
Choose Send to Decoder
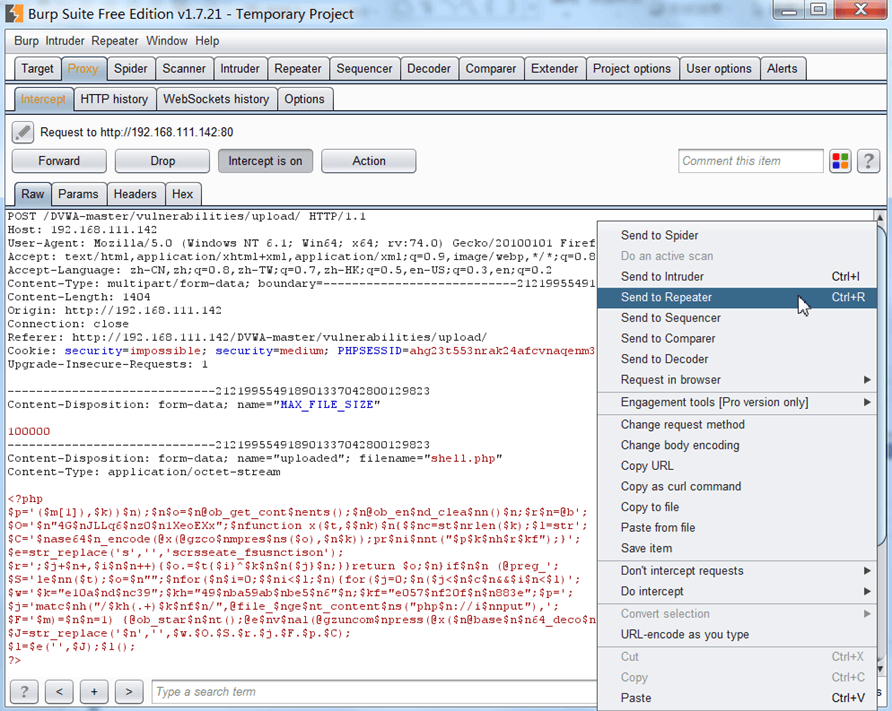(737, 359)
